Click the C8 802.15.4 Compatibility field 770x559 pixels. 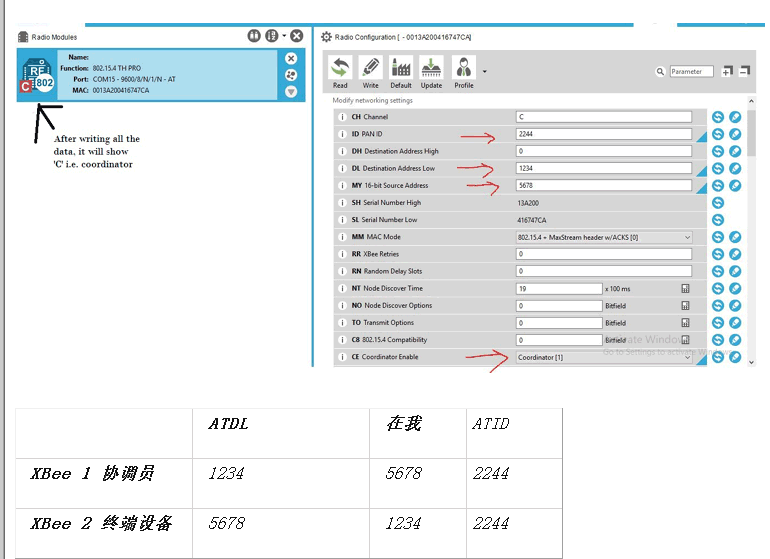coord(559,340)
